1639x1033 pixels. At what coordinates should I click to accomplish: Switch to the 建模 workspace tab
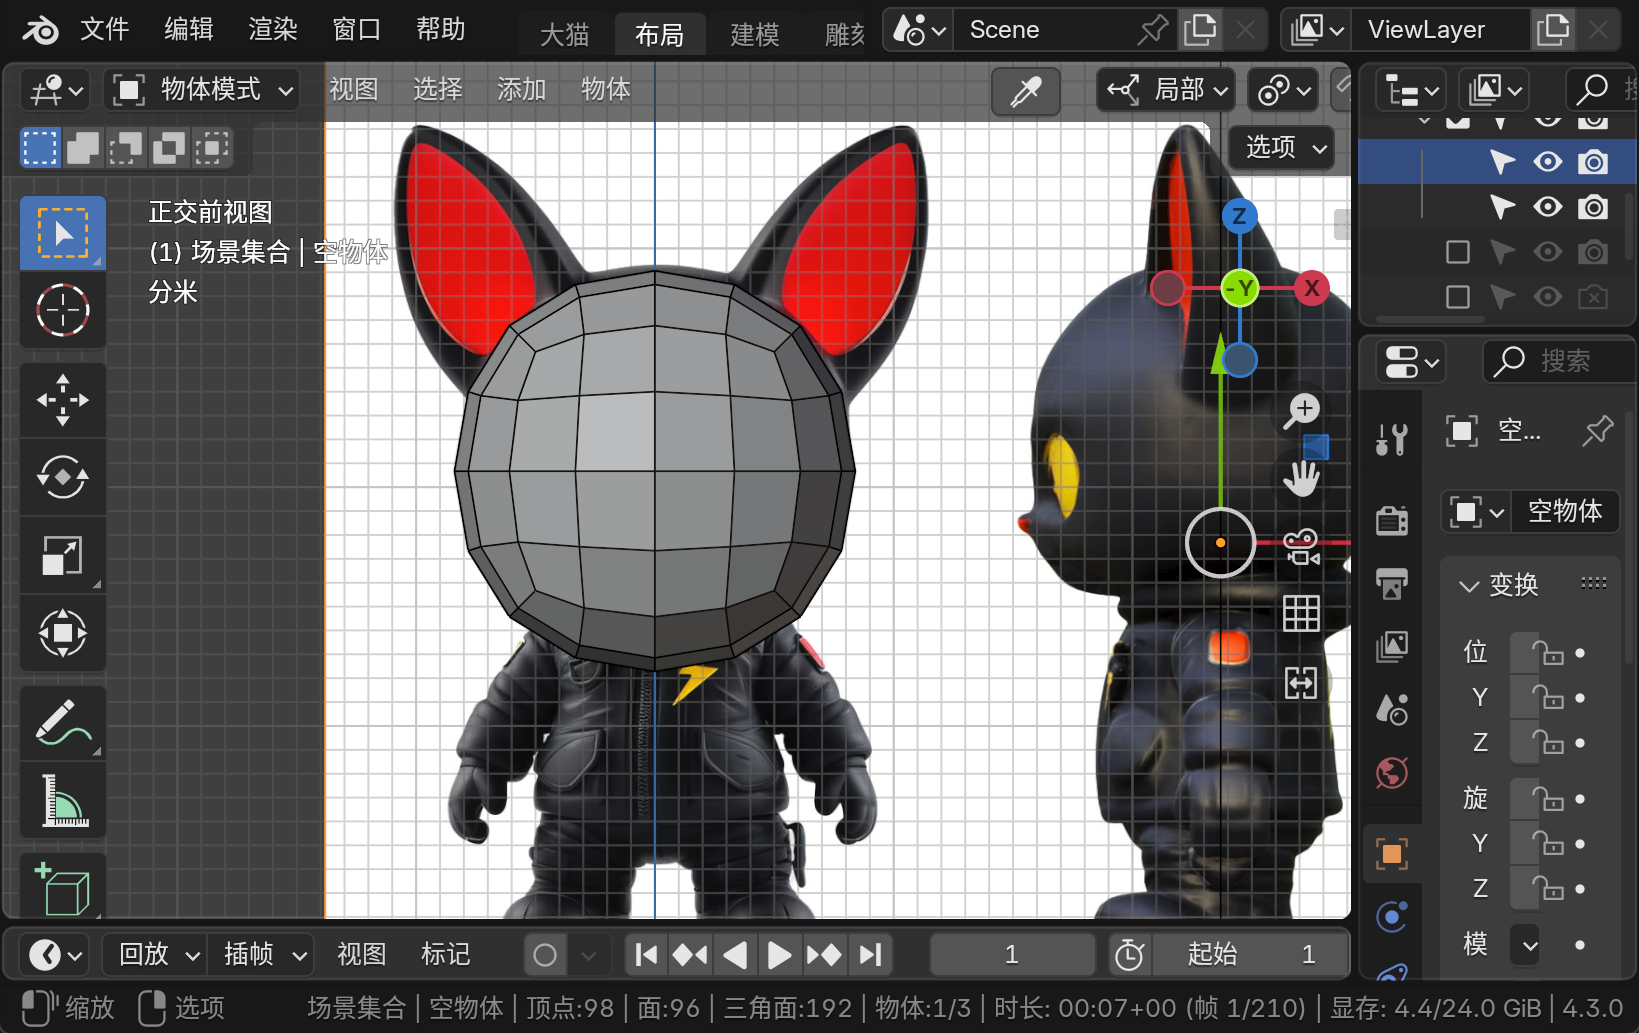(755, 35)
